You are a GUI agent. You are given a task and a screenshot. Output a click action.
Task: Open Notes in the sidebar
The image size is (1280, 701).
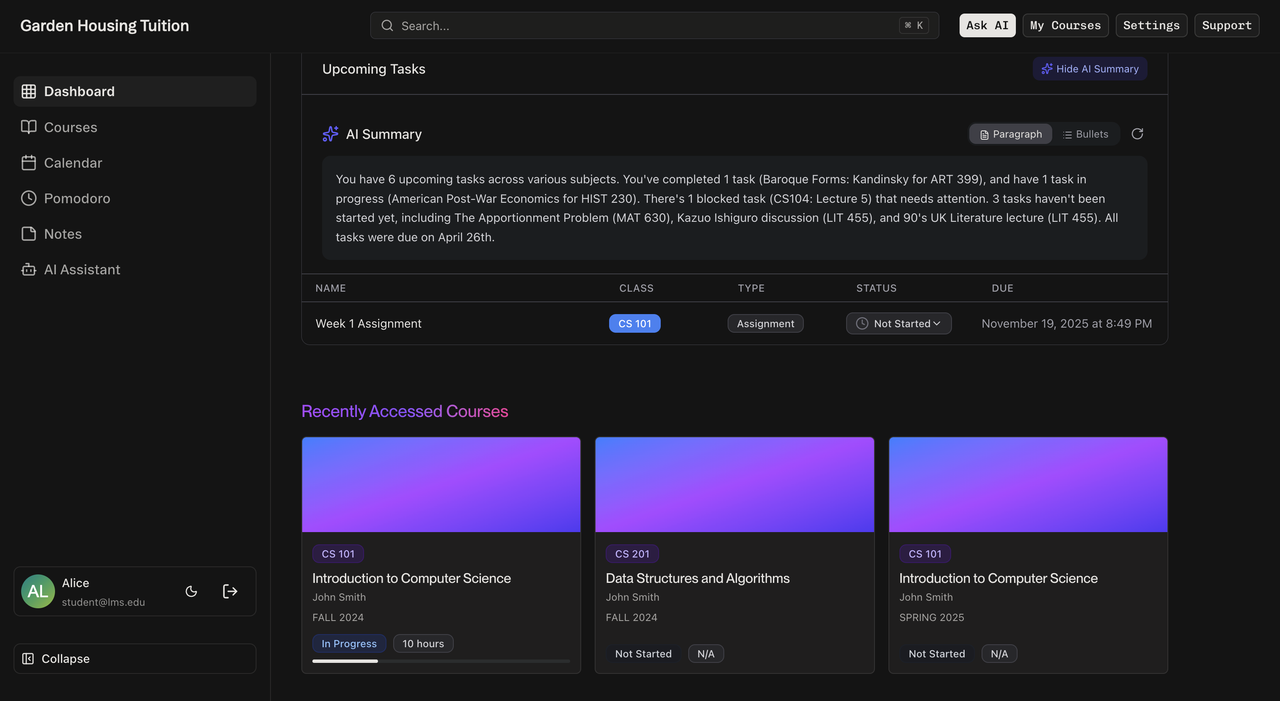click(135, 234)
